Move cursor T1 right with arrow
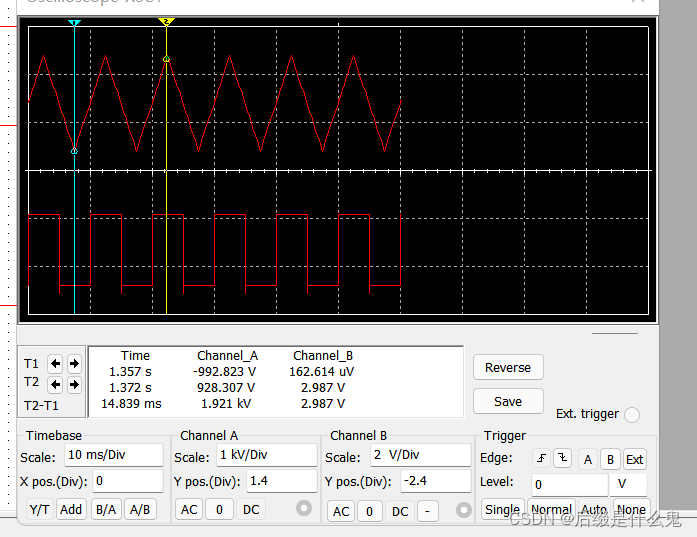 74,364
